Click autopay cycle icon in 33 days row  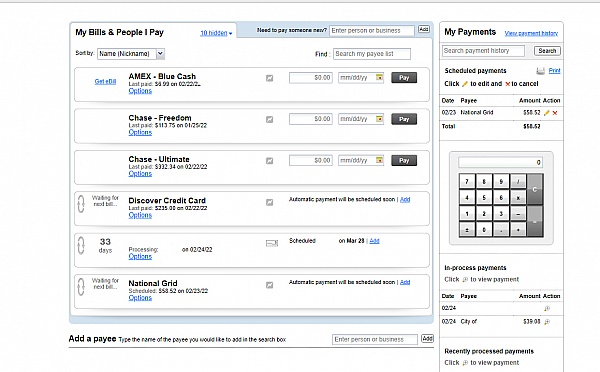tap(81, 245)
